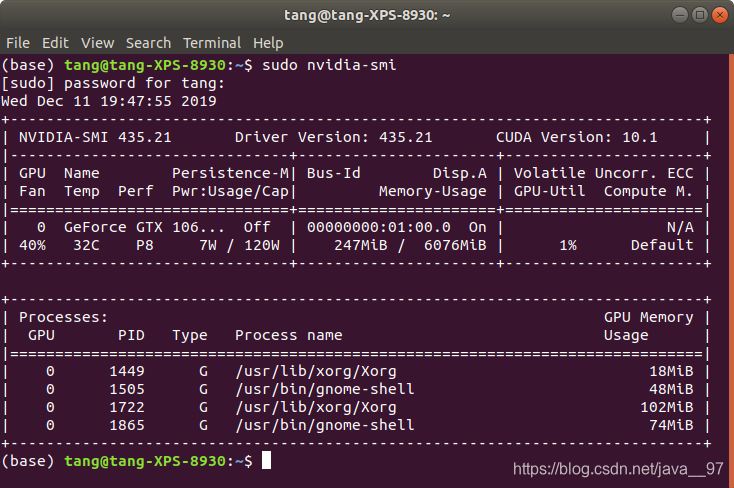Click the ECC value 'N/A'
This screenshot has height=488, width=734.
coord(680,227)
